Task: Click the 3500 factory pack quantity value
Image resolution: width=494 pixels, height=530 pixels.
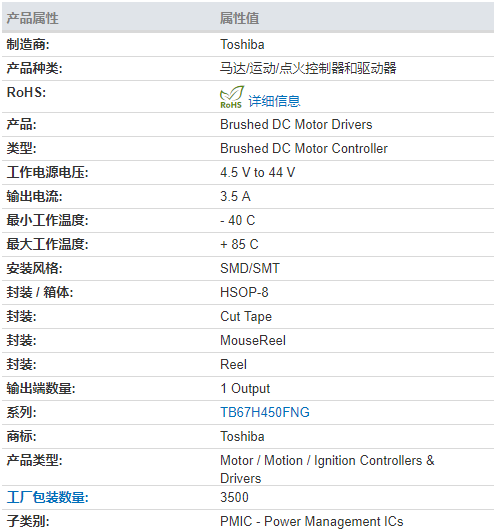Action: pos(234,498)
